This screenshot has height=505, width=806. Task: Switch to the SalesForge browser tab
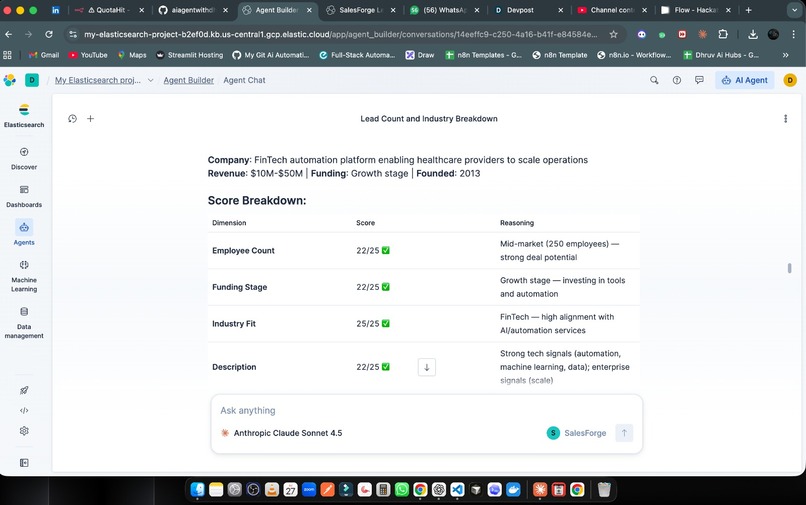[361, 10]
